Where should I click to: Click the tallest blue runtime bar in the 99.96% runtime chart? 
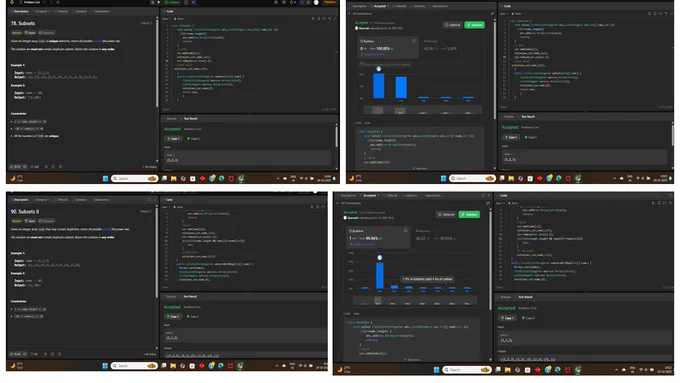tap(379, 275)
